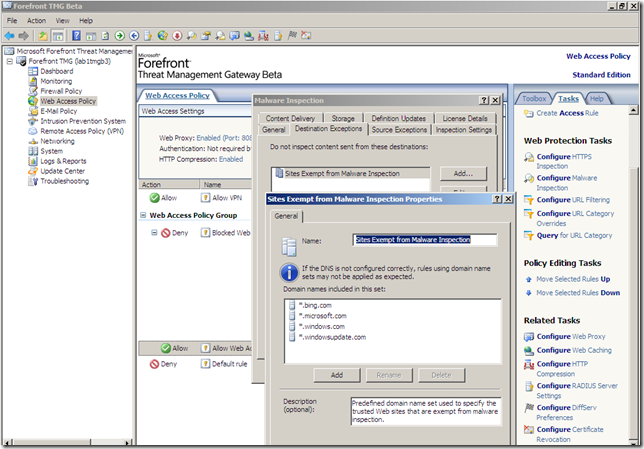Open the View menu
The image size is (644, 449).
click(62, 21)
